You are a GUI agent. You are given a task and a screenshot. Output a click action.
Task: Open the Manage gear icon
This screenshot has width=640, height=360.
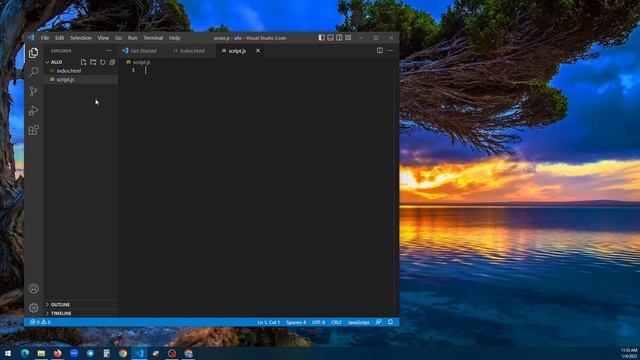click(33, 307)
